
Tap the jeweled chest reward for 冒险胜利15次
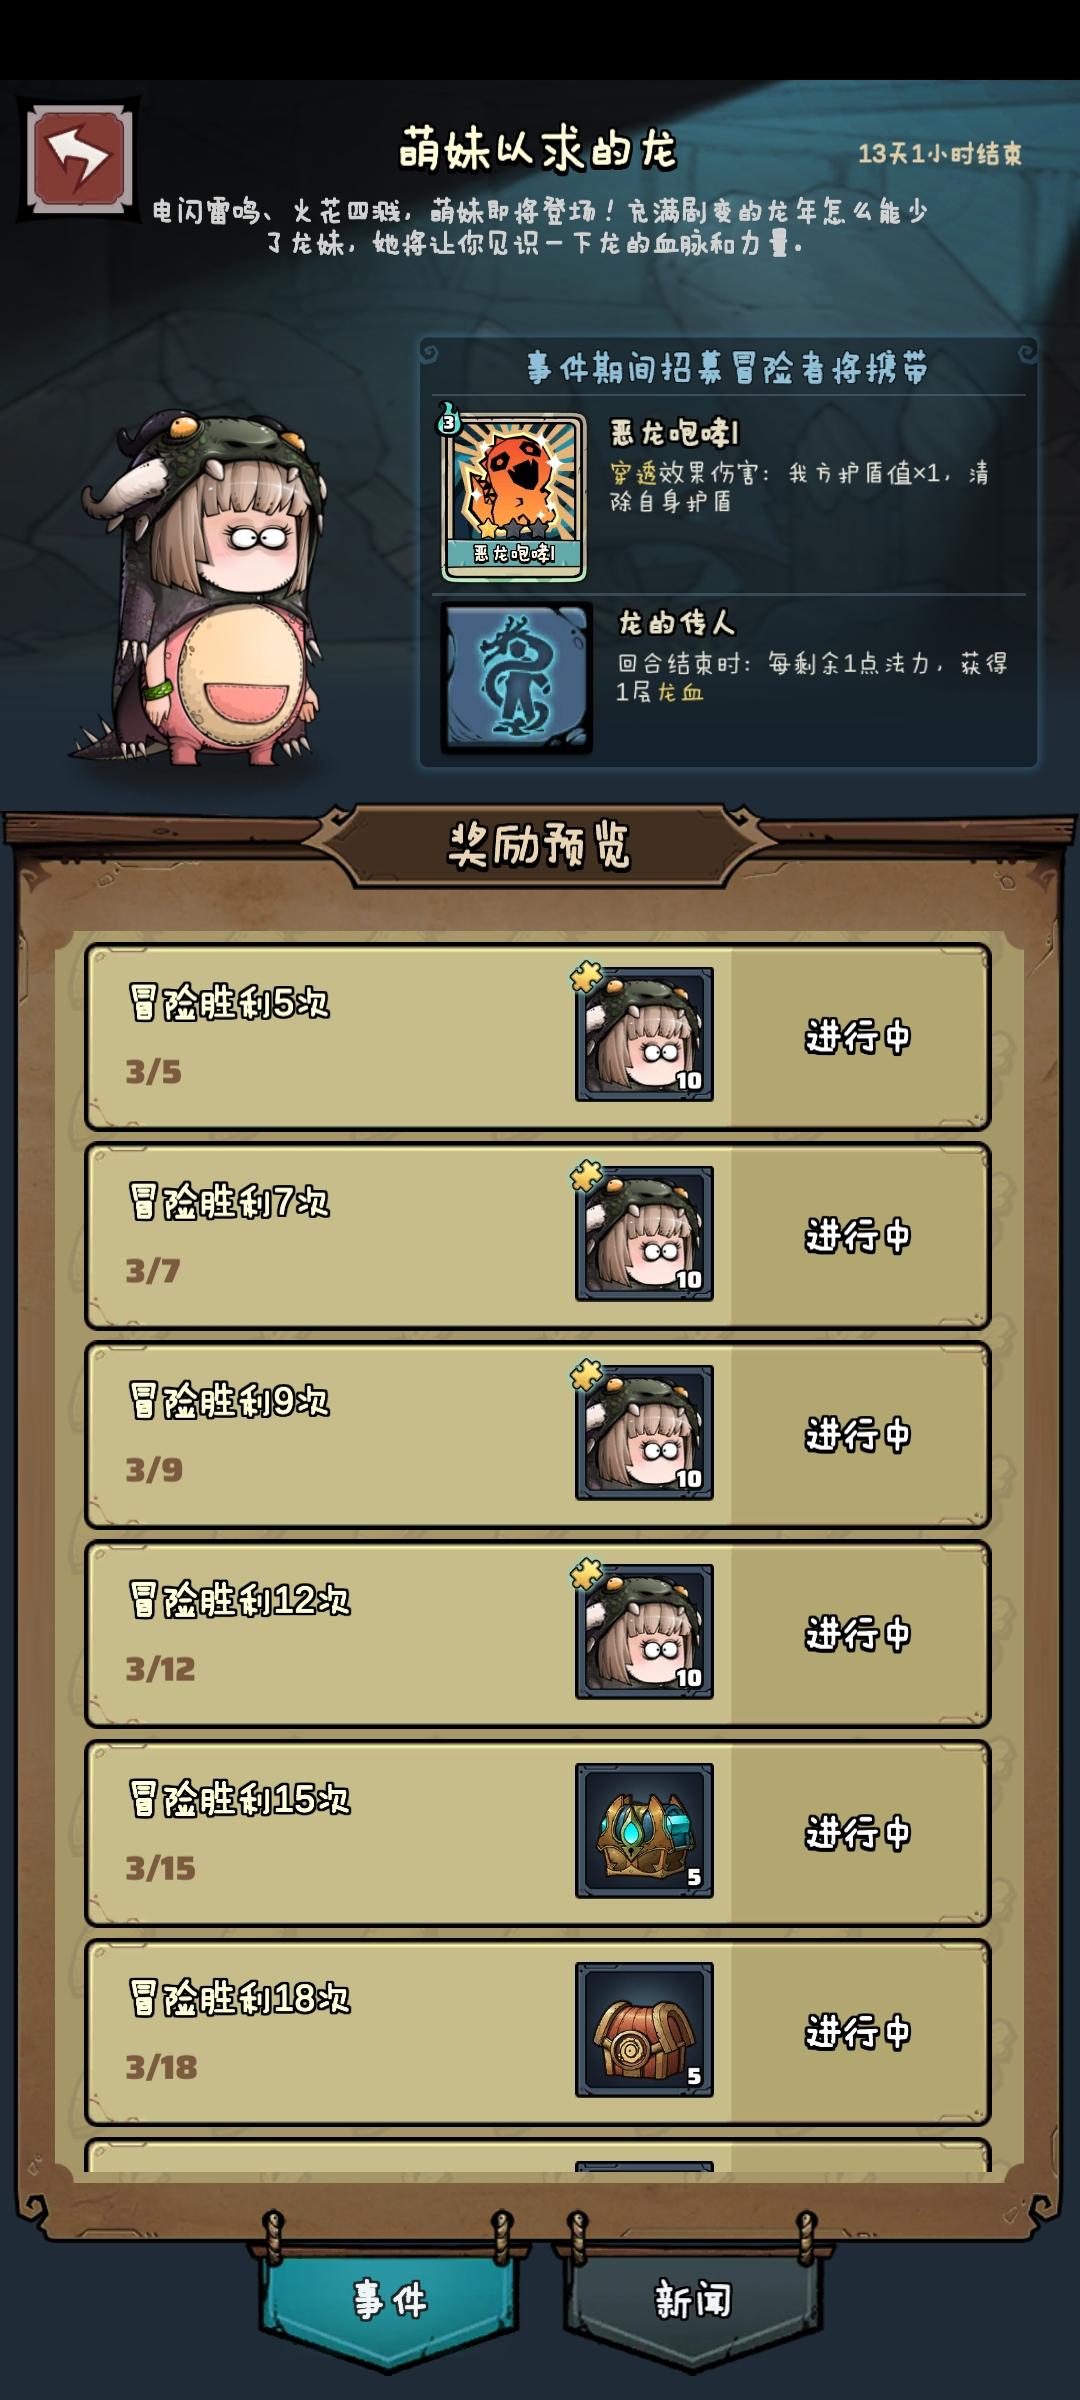pos(644,1830)
